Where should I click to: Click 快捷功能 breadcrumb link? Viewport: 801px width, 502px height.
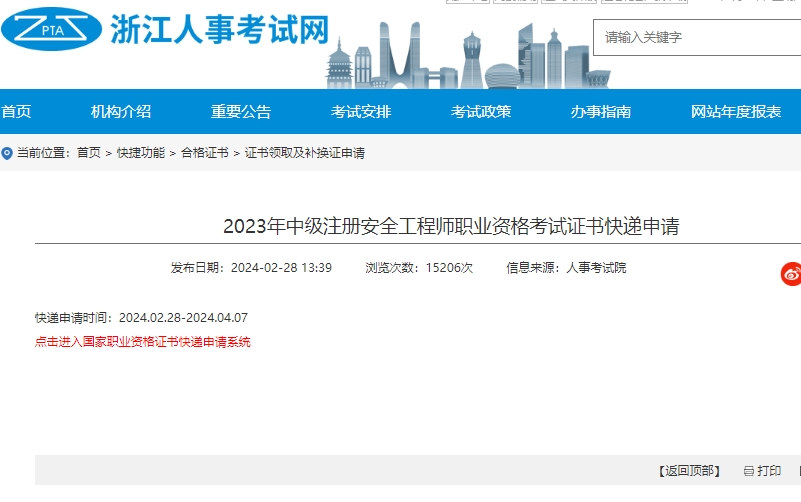tap(141, 153)
